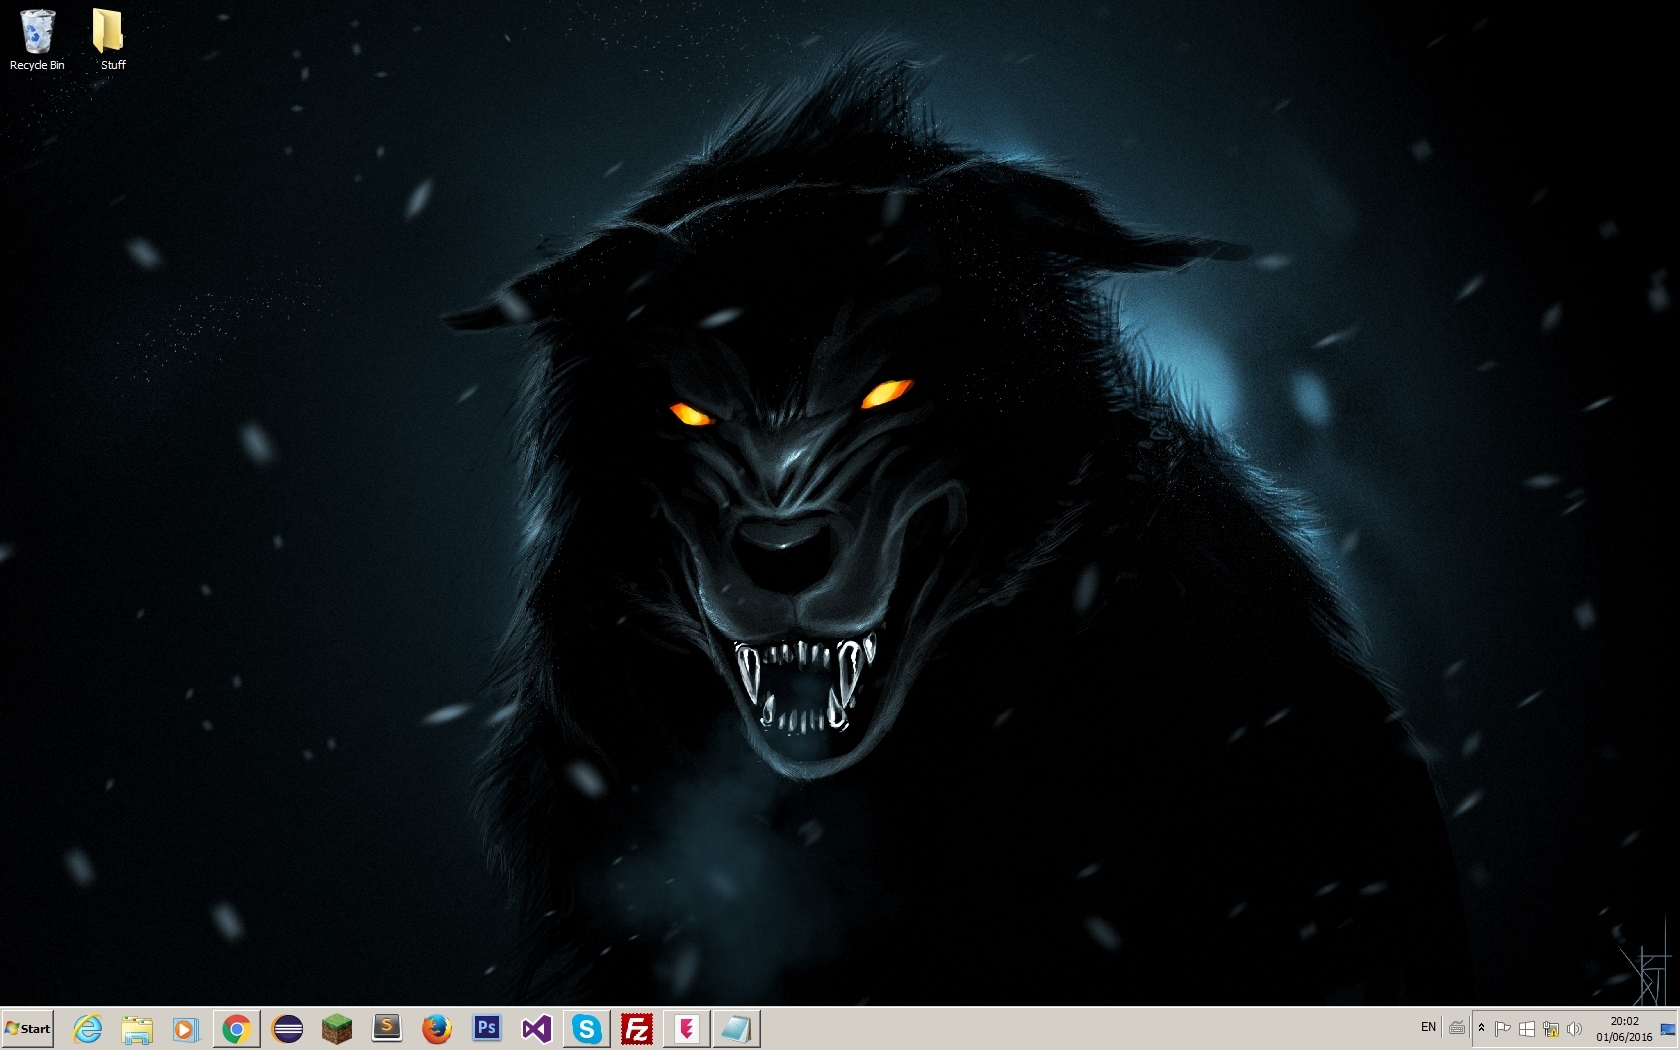
Task: Open the clock showing 20:02
Action: click(x=1624, y=1029)
